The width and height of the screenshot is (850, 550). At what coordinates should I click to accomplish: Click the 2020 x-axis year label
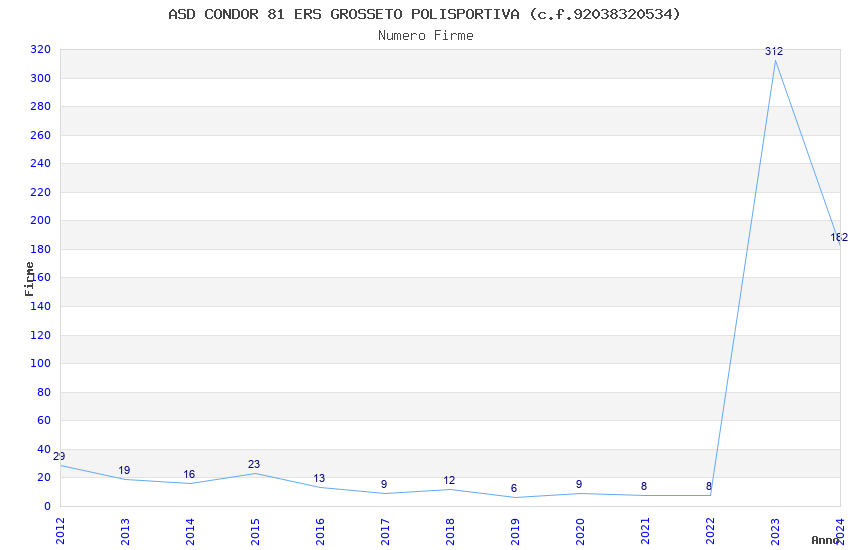coord(581,531)
